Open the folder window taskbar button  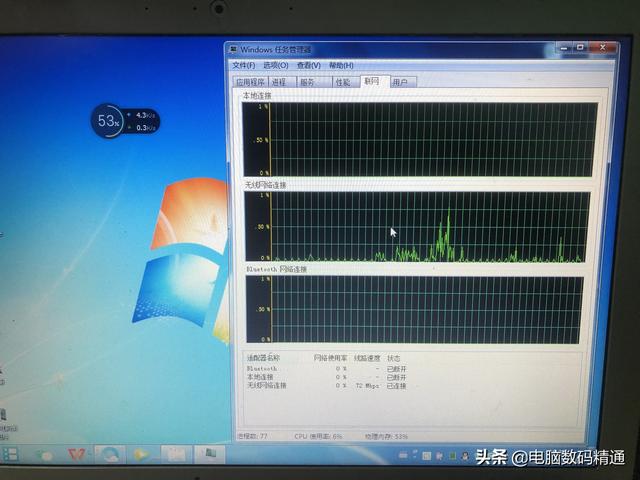[x=176, y=455]
